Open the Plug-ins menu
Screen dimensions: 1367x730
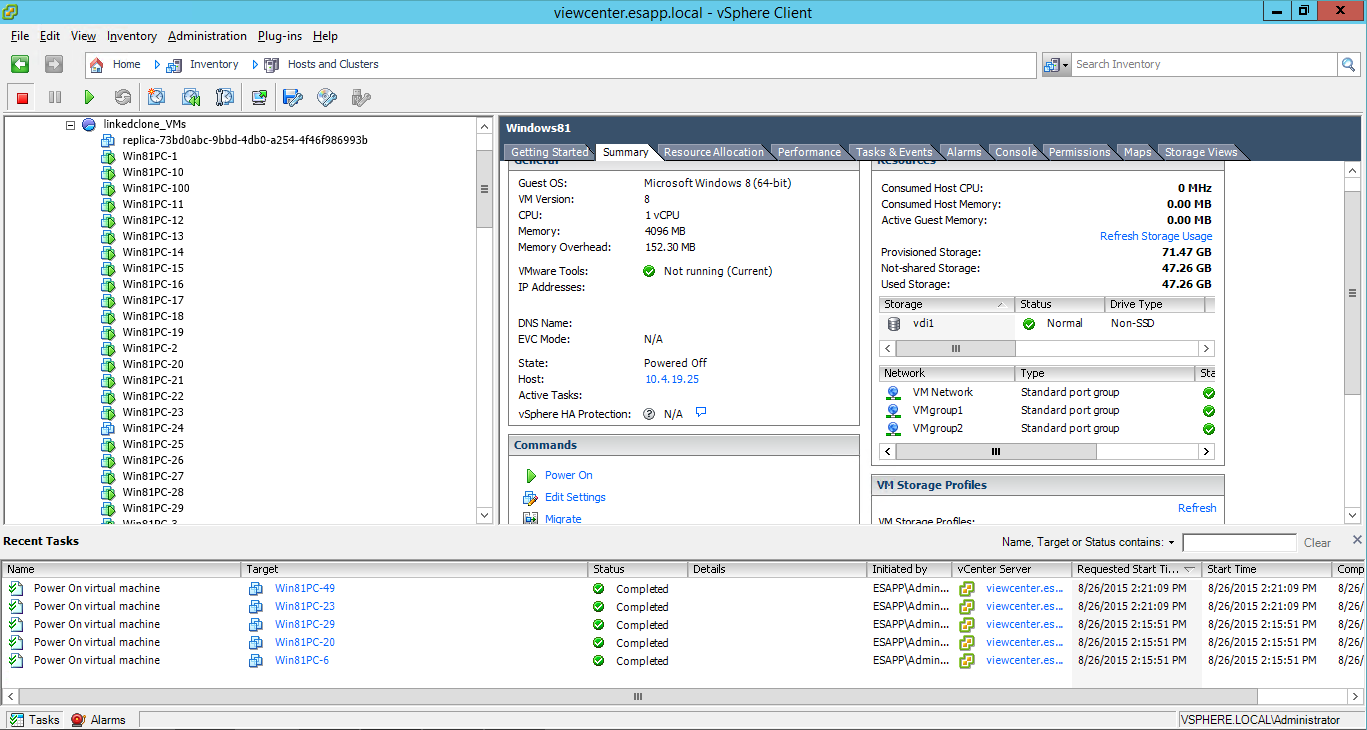tap(280, 36)
